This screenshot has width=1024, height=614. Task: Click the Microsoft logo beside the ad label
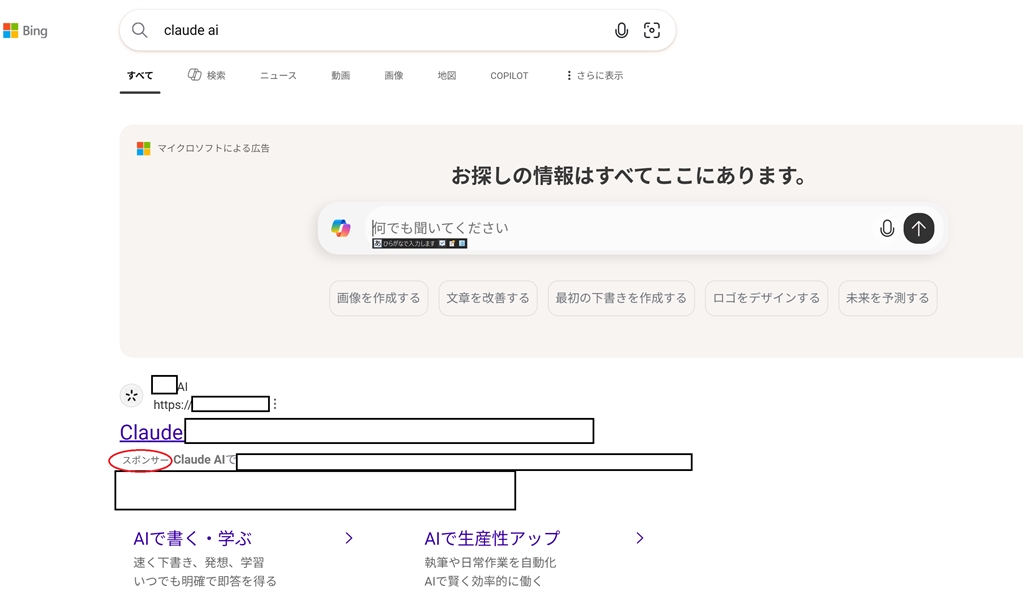pyautogui.click(x=144, y=148)
